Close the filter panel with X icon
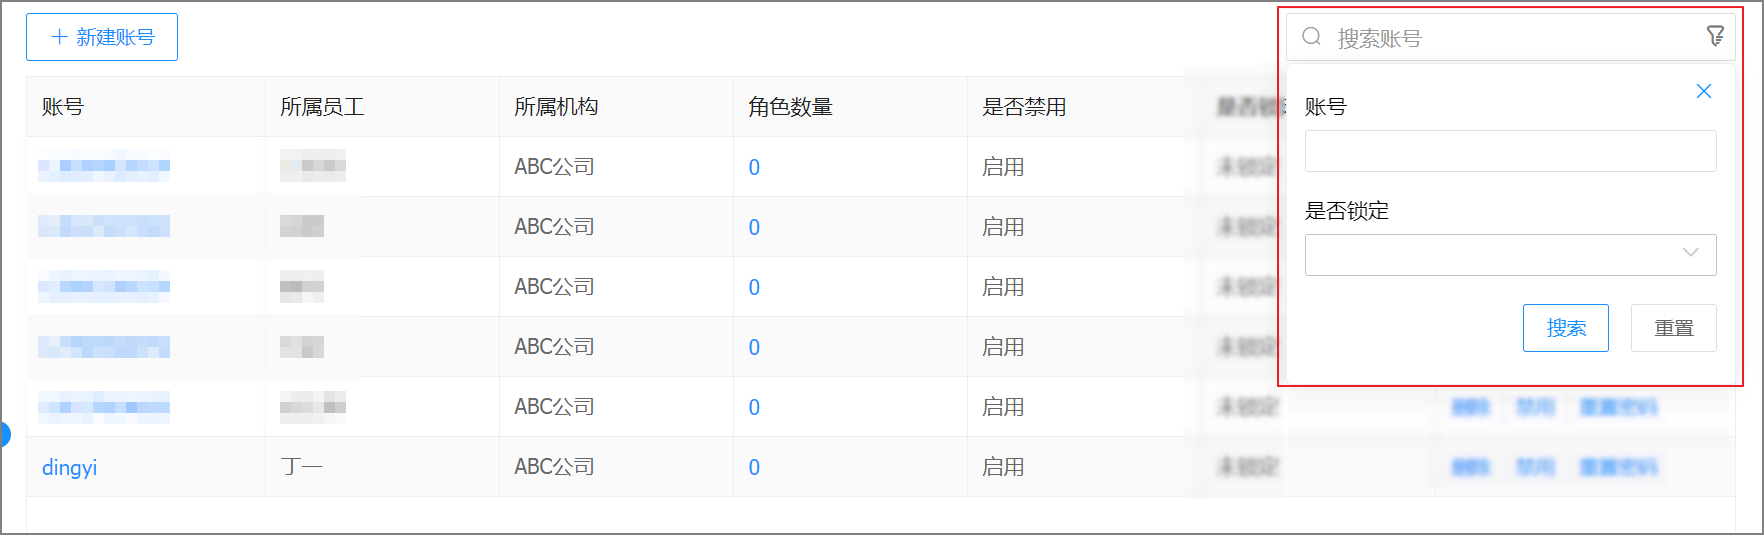The width and height of the screenshot is (1764, 535). click(x=1704, y=91)
